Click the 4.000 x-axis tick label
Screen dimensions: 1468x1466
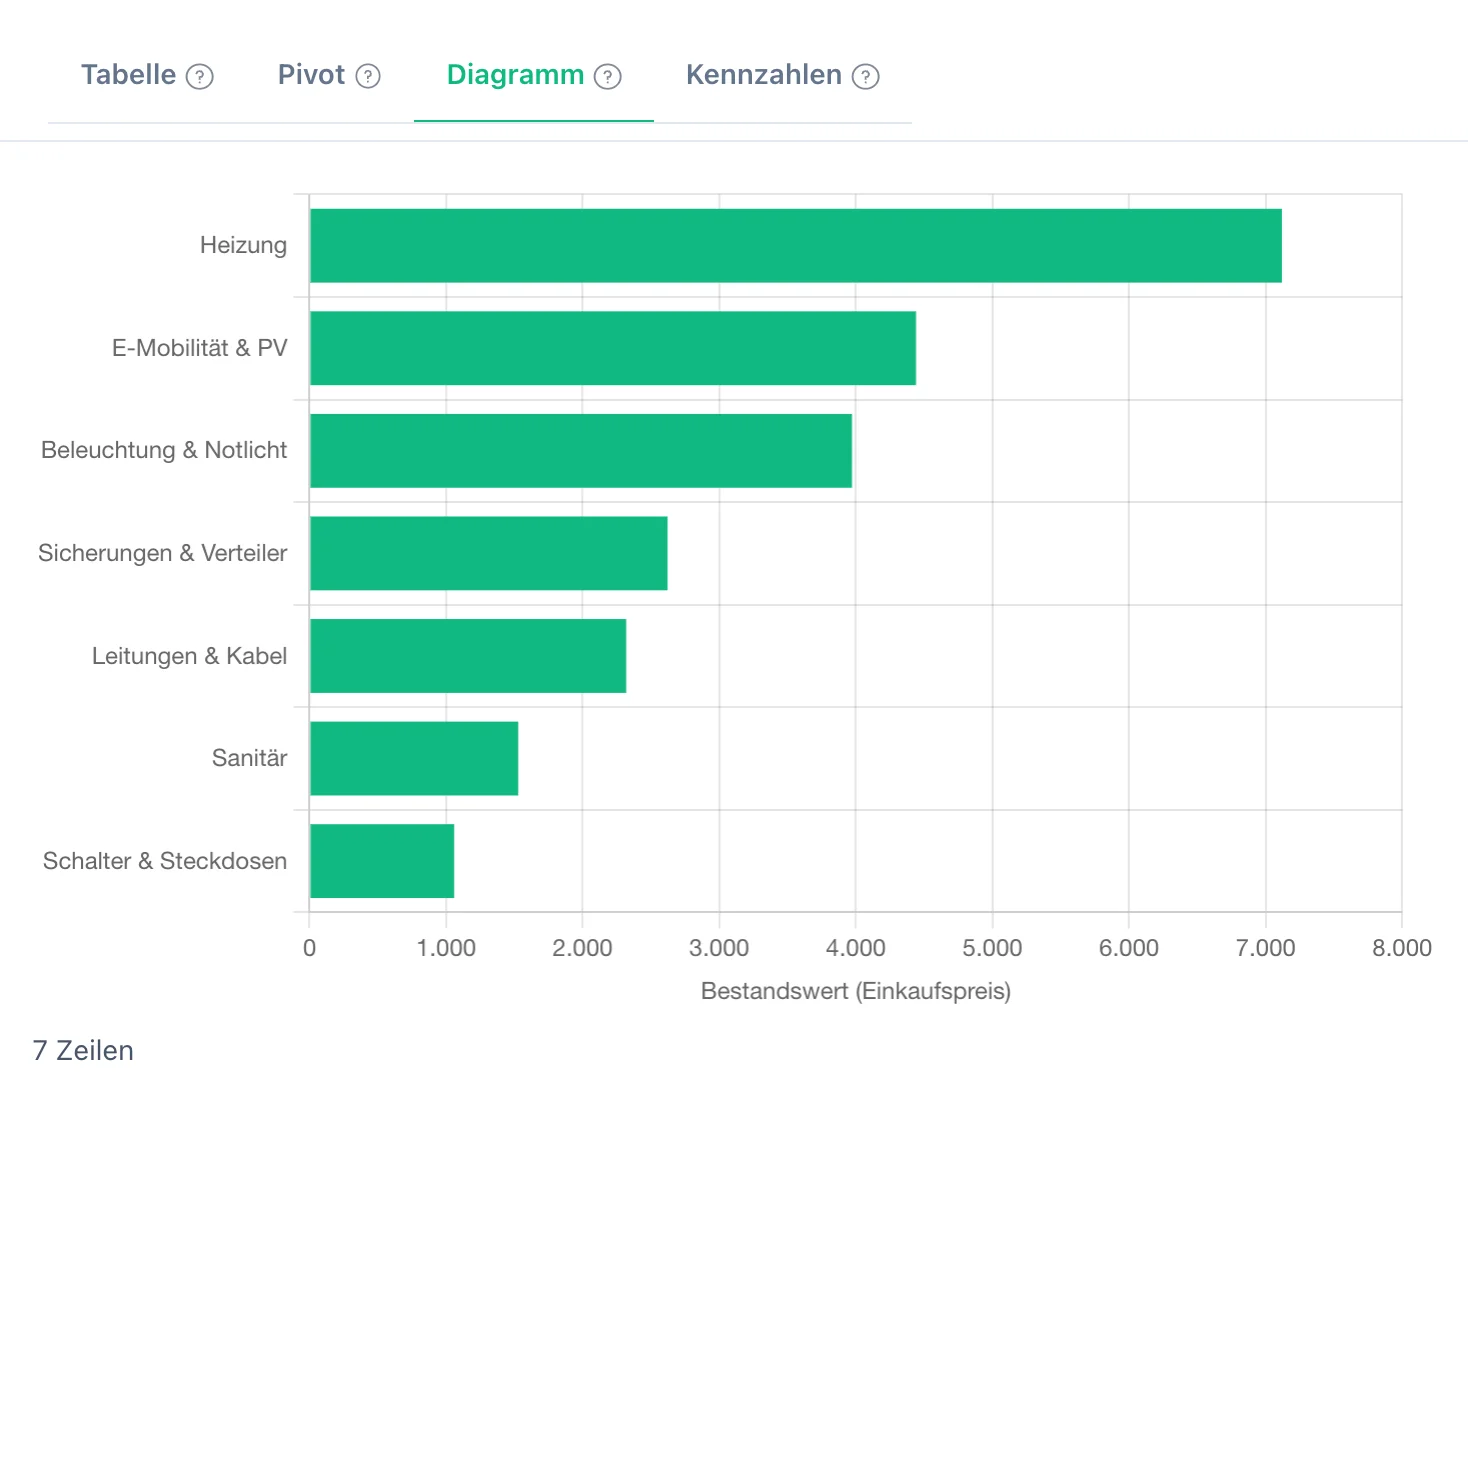[856, 948]
